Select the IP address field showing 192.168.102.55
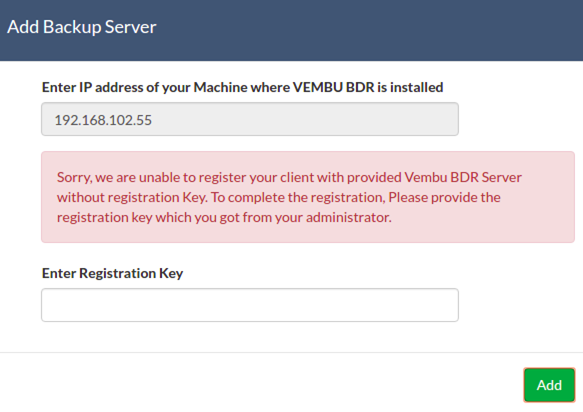Image resolution: width=583 pixels, height=412 pixels. 250,119
